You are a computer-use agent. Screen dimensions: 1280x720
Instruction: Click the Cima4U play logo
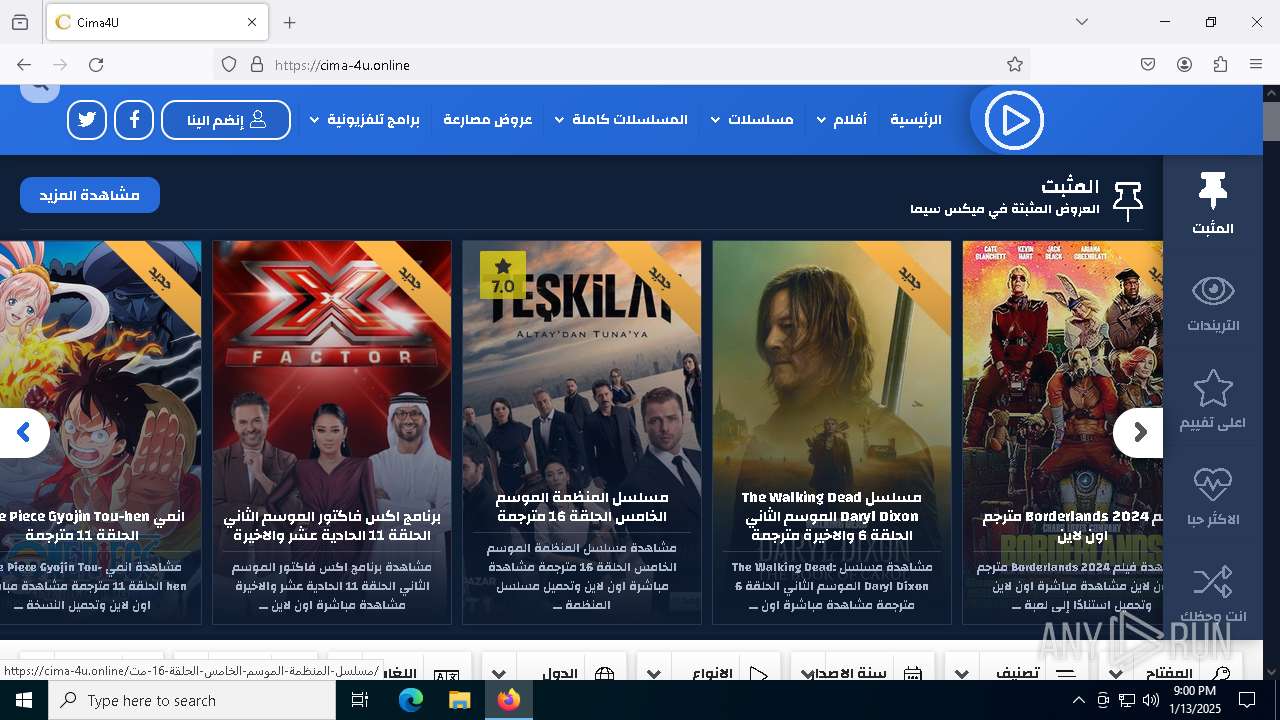(1013, 120)
